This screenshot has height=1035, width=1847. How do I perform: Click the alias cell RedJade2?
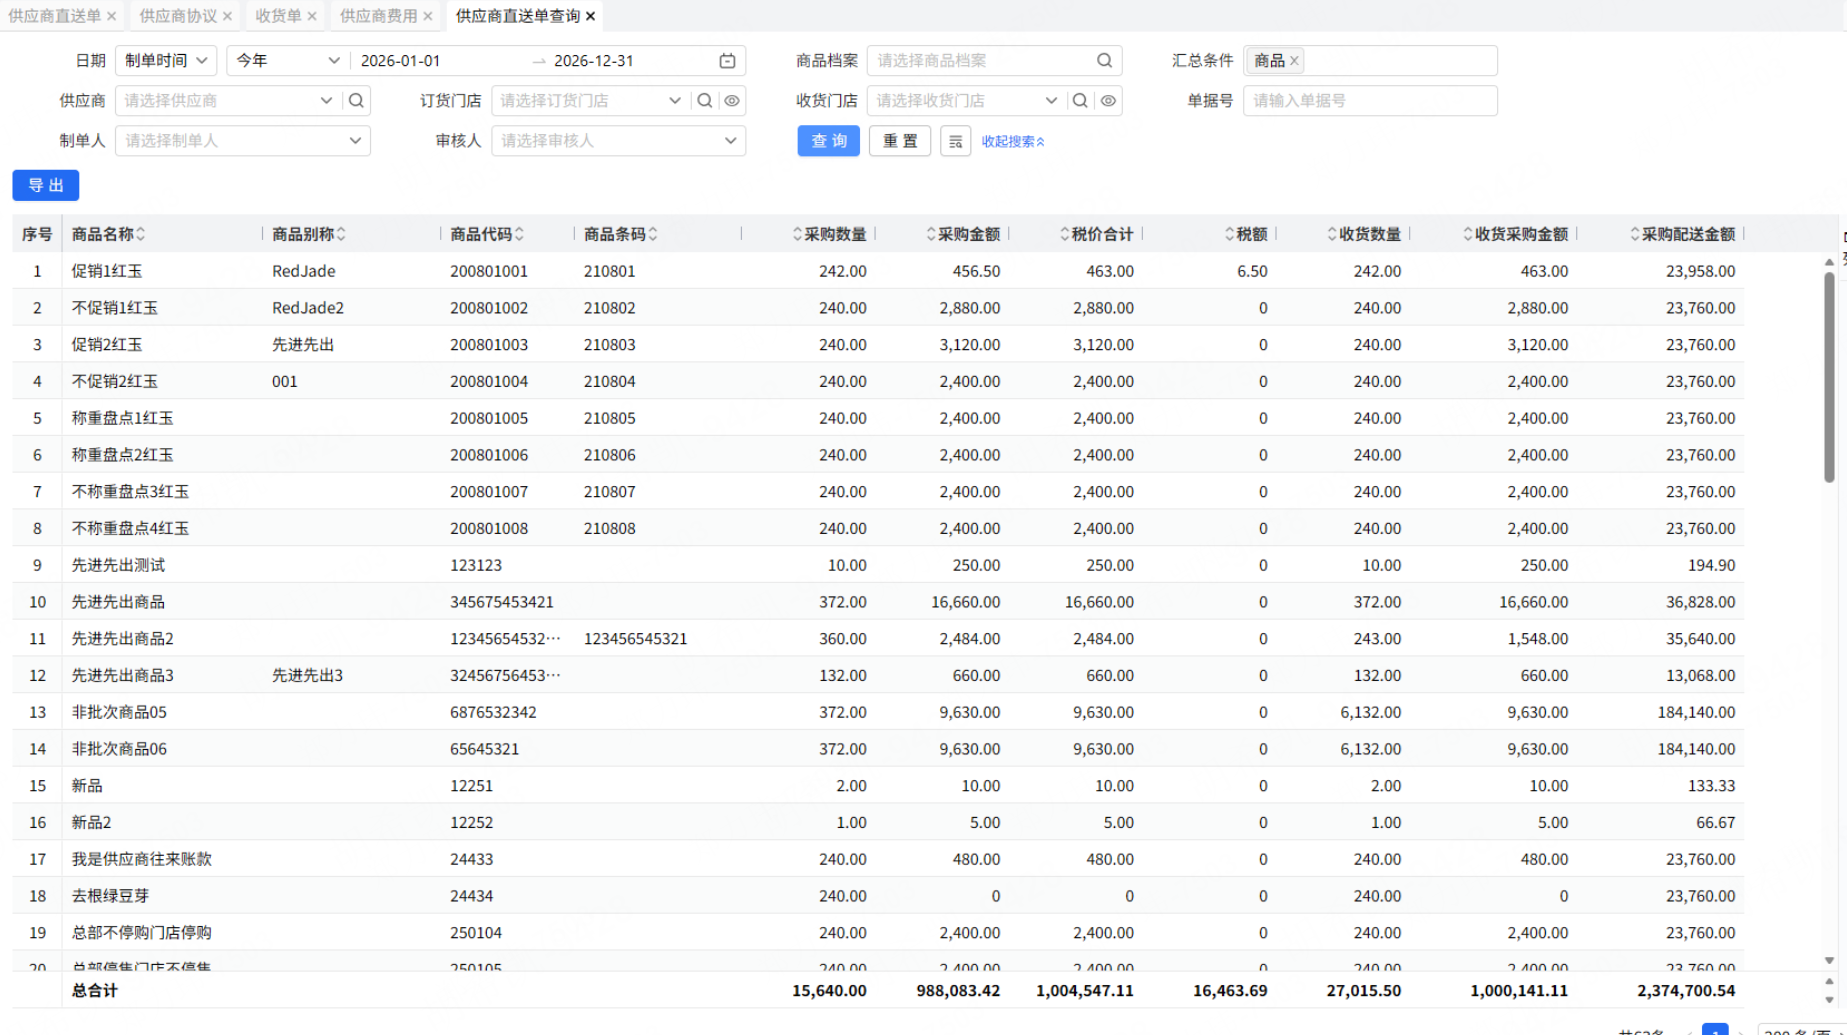308,308
